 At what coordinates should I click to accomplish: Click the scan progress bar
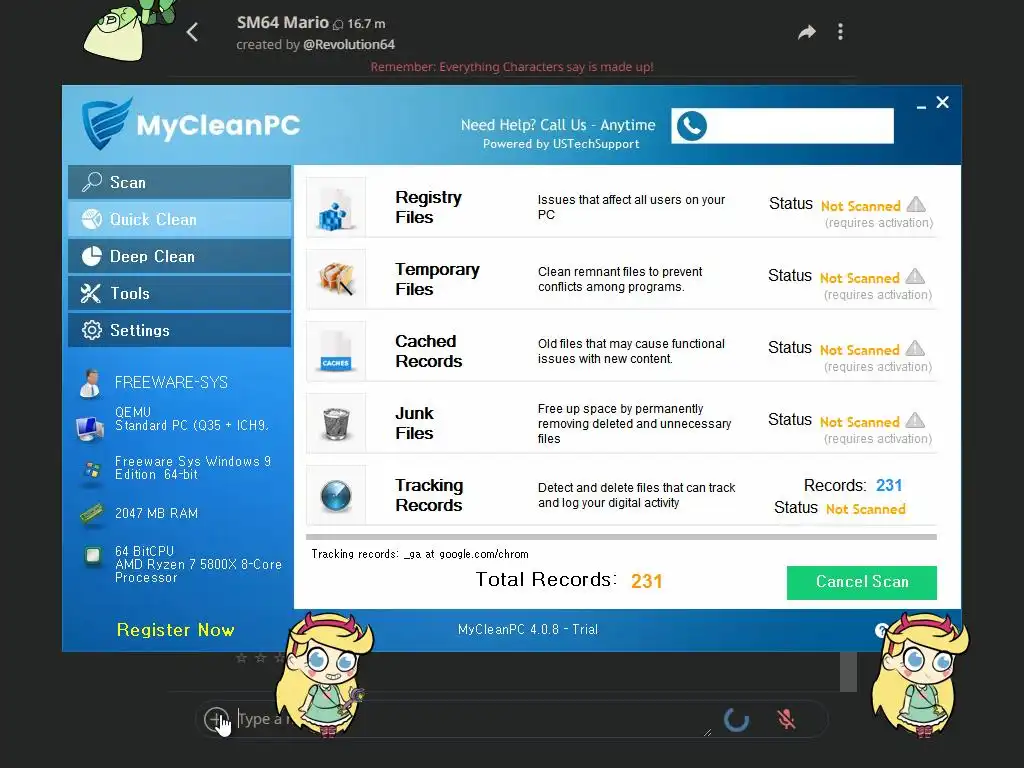click(621, 537)
